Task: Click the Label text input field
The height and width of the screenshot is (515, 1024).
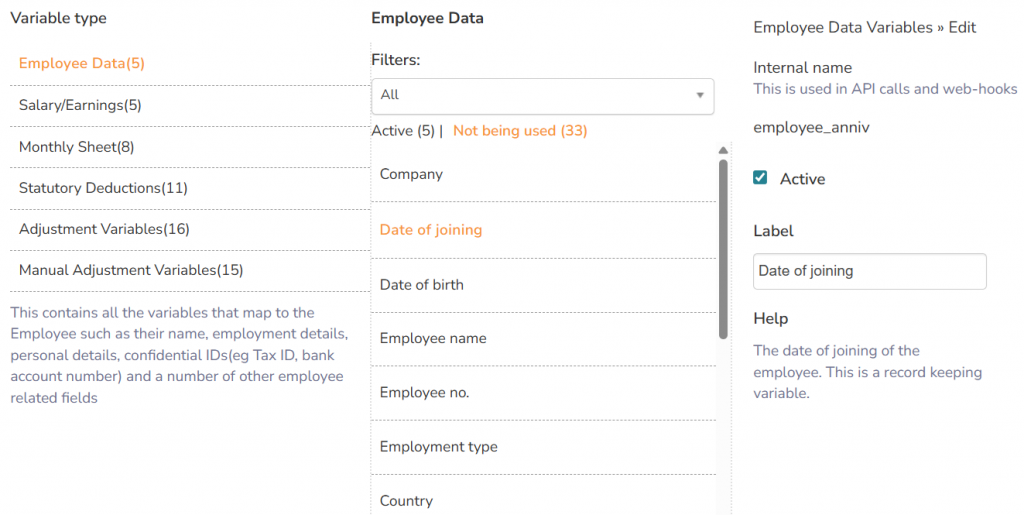Action: point(869,271)
